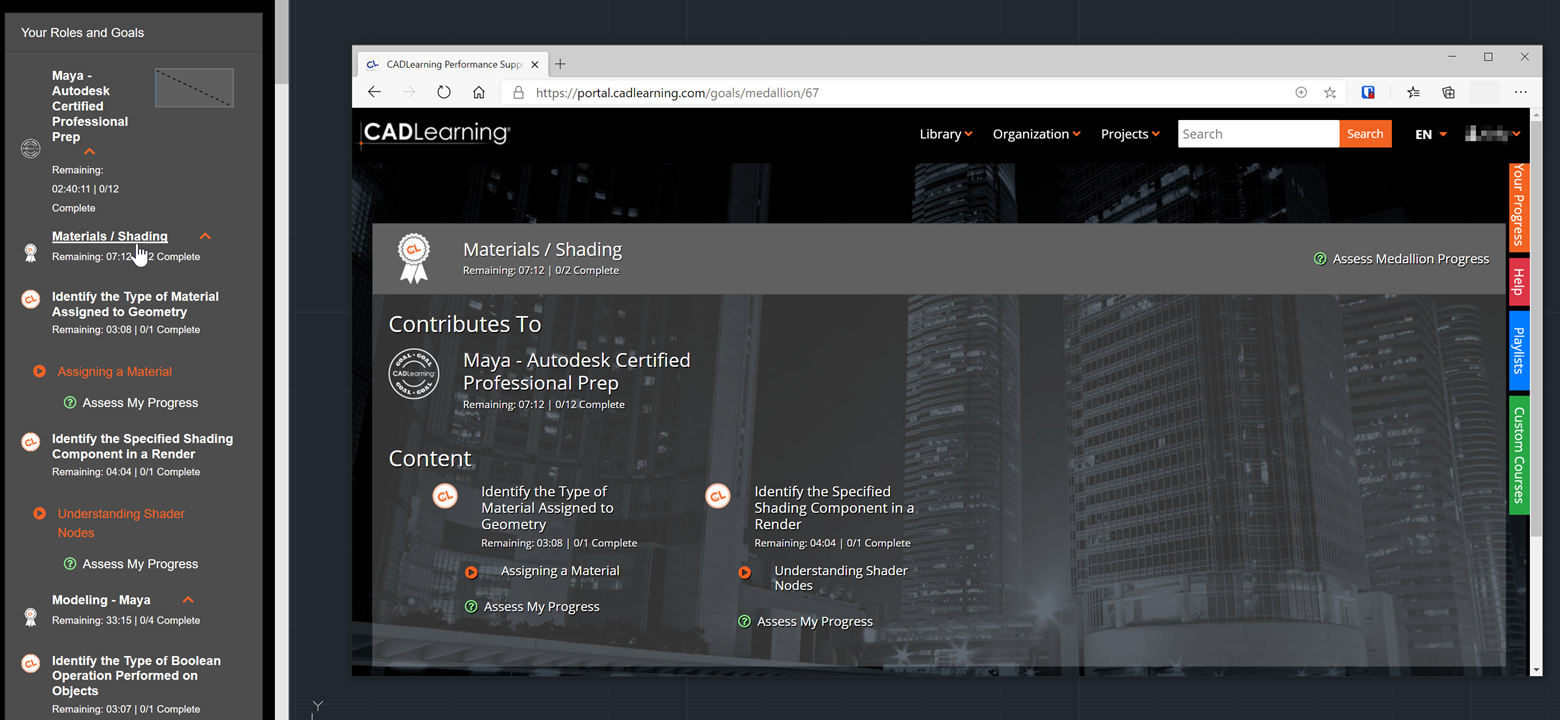Collapse the Materials / Shading section in sidebar
Screen dimensions: 1560x720
(205, 236)
